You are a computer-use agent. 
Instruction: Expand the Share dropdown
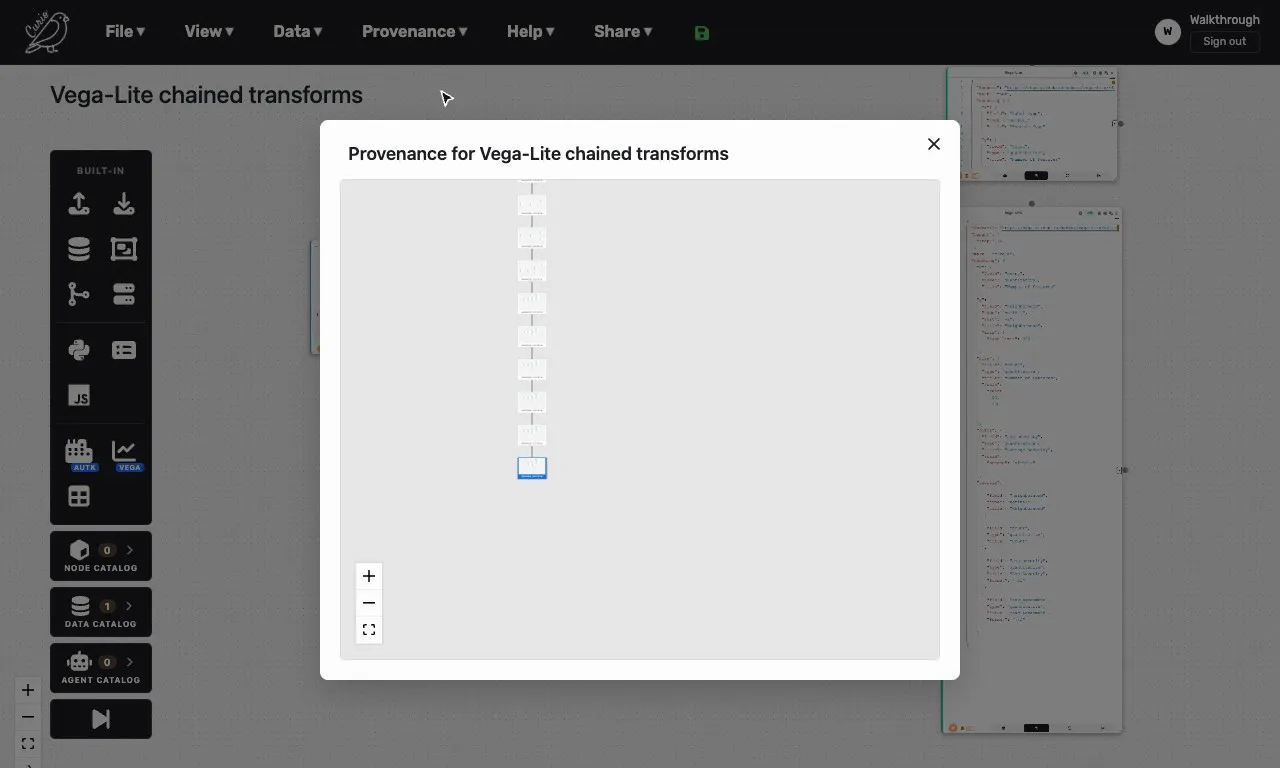pyautogui.click(x=623, y=32)
